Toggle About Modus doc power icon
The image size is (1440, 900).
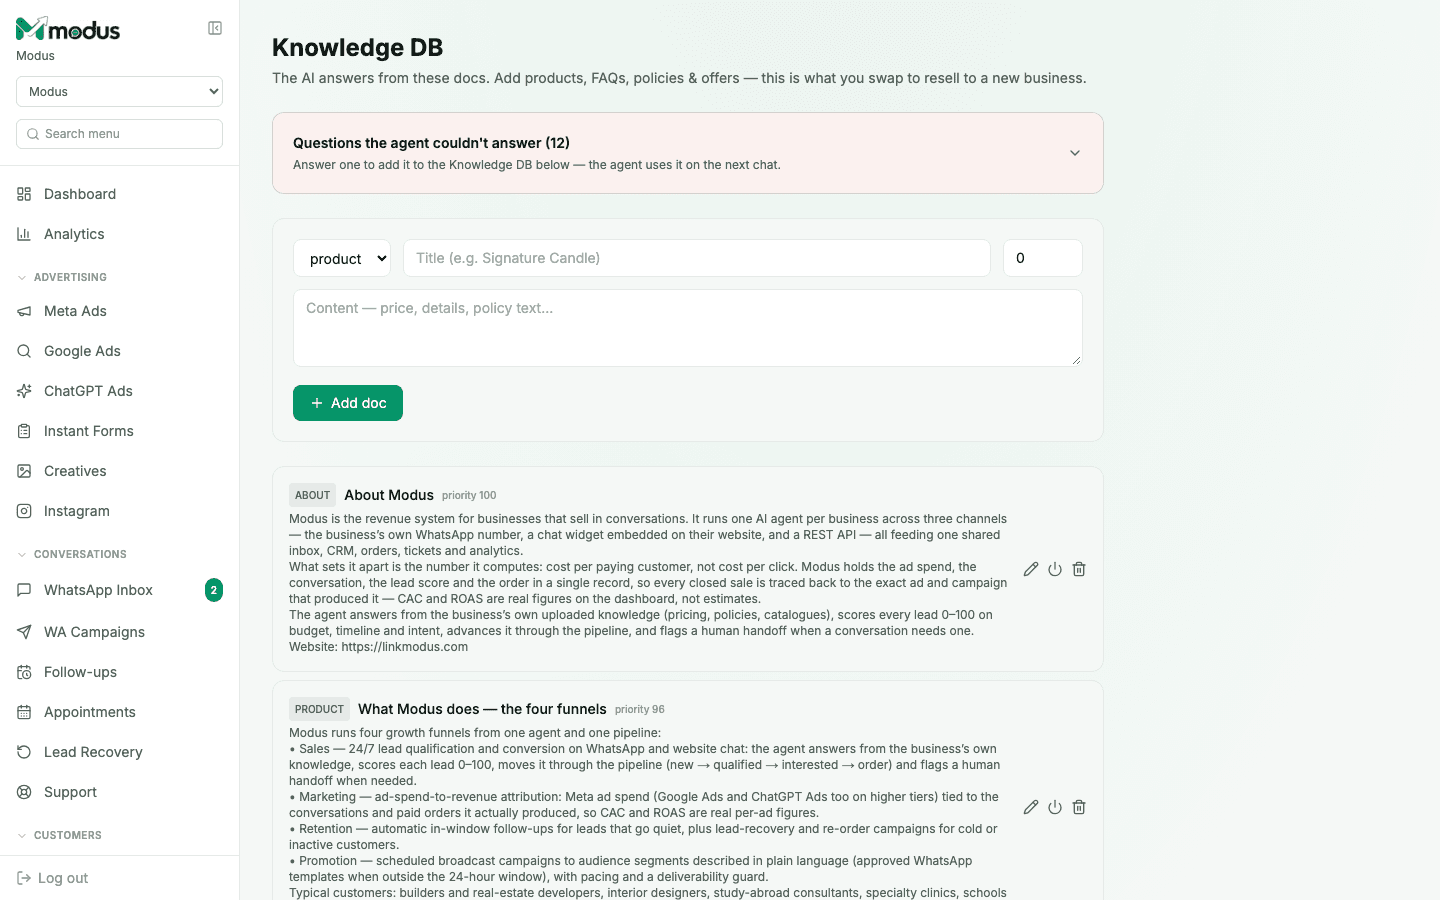(1055, 569)
